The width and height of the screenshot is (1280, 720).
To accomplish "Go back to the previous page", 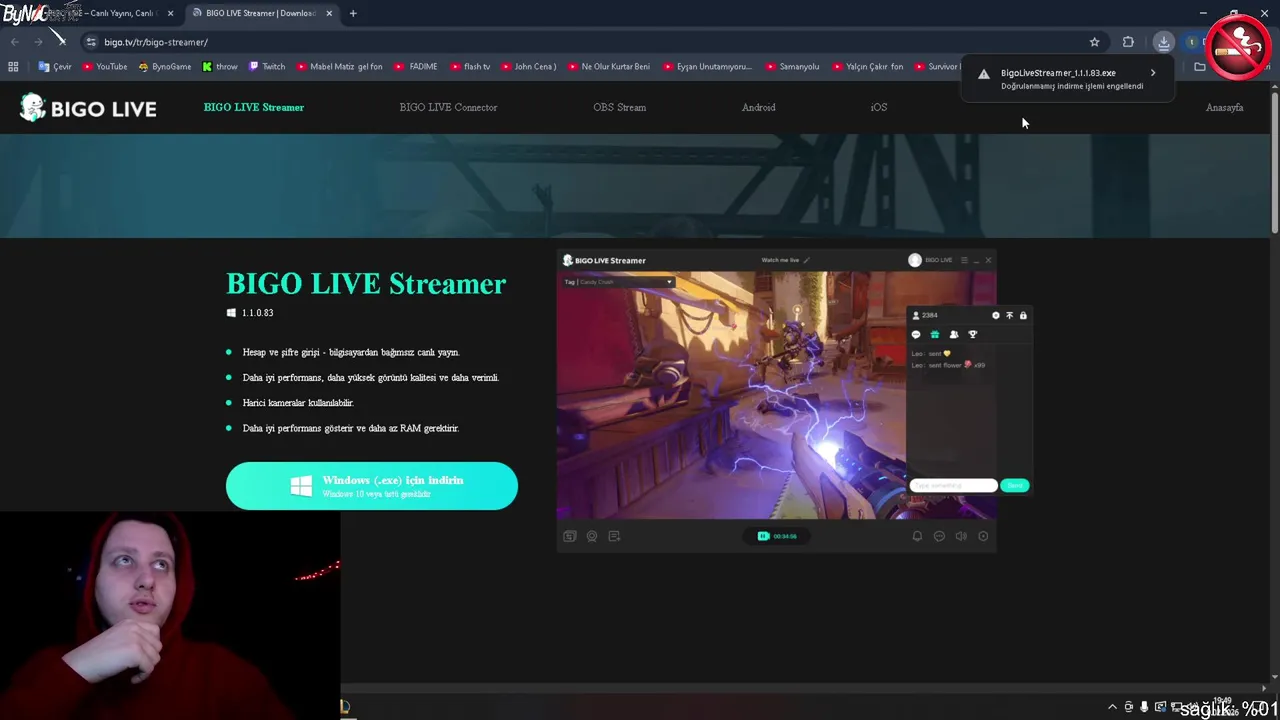I will [x=14, y=42].
